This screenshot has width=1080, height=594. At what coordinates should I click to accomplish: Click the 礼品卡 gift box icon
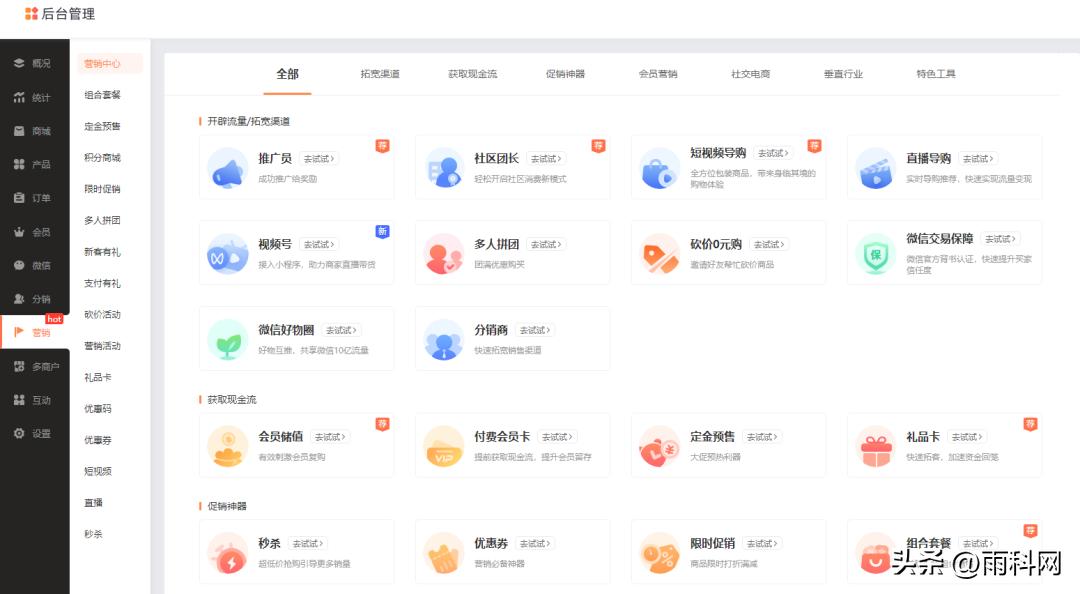877,446
